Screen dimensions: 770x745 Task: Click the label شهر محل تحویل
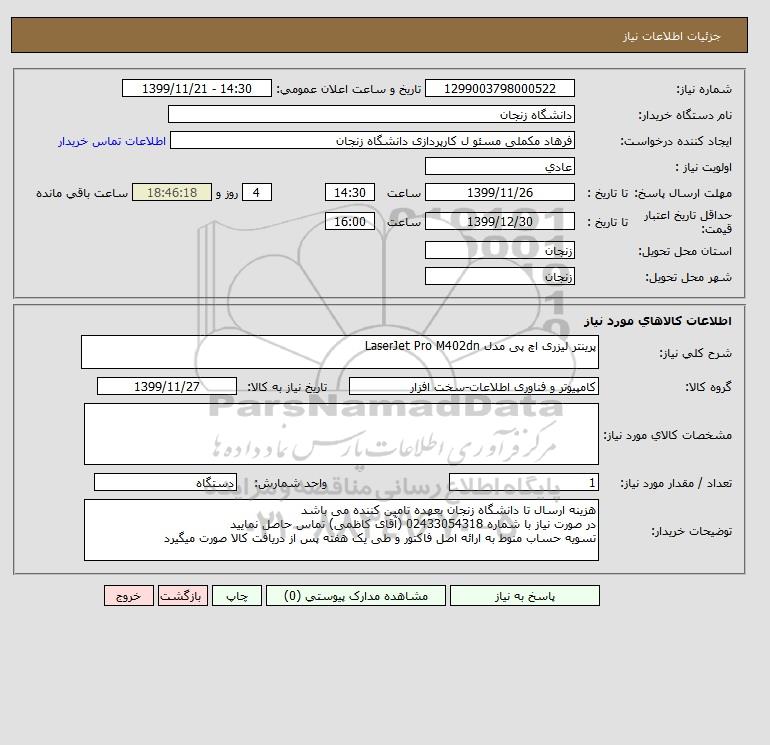688,277
